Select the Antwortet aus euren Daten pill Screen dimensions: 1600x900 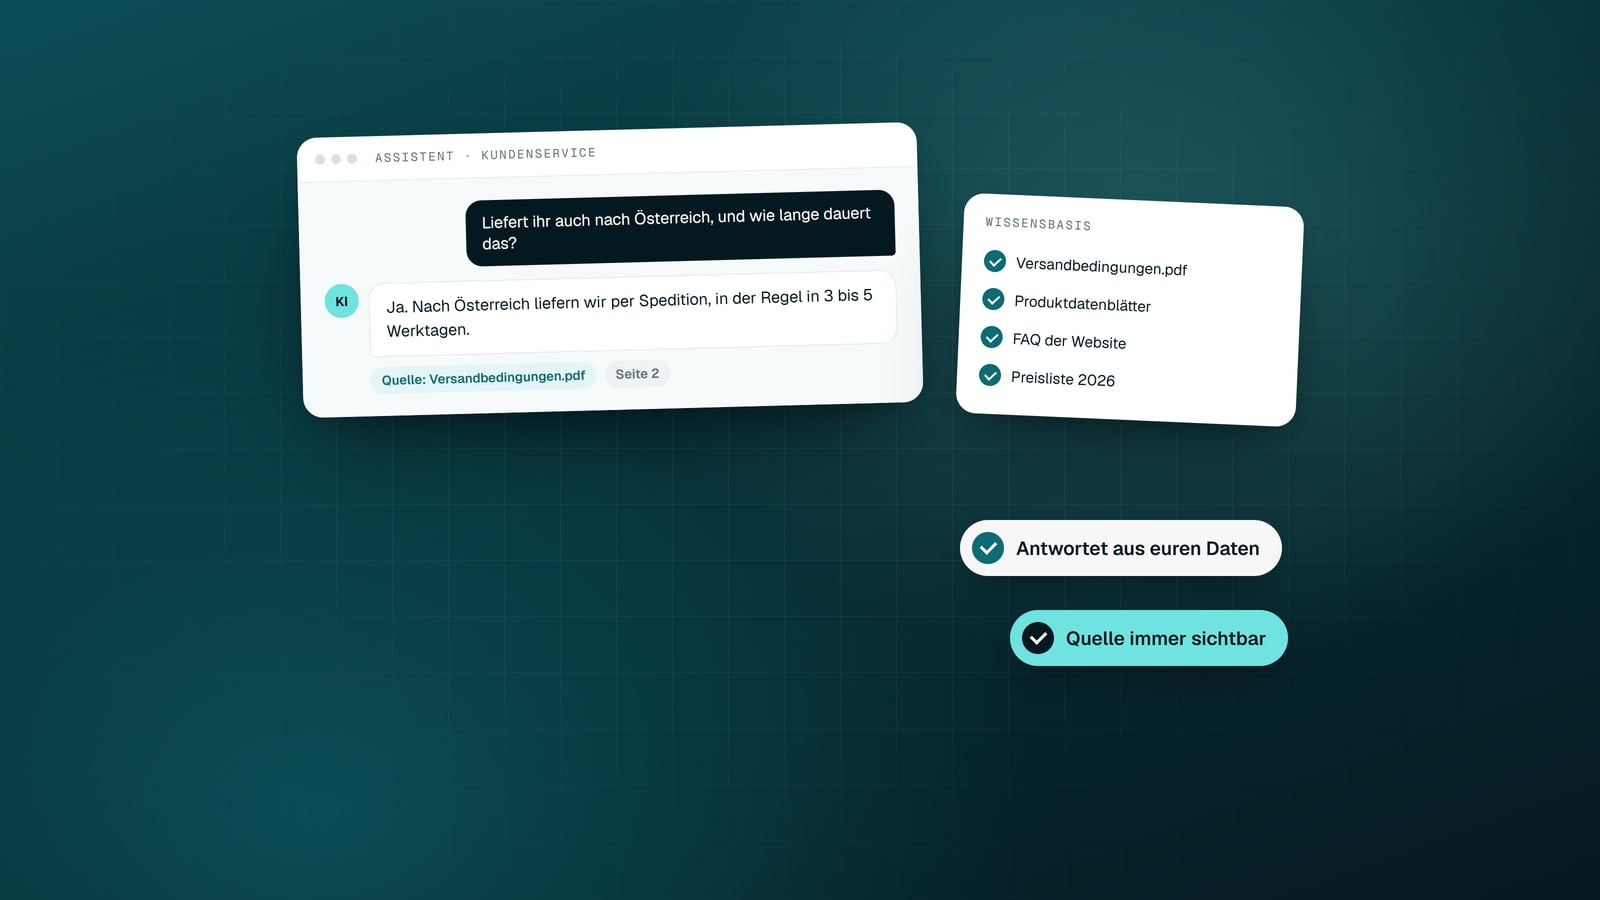(x=1120, y=548)
